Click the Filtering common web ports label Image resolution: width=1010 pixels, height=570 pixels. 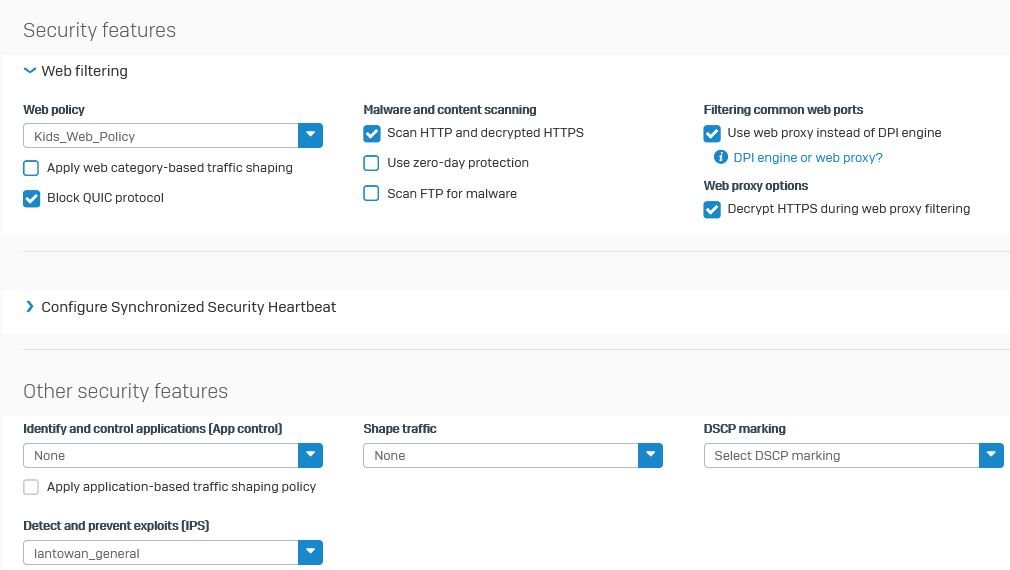783,109
